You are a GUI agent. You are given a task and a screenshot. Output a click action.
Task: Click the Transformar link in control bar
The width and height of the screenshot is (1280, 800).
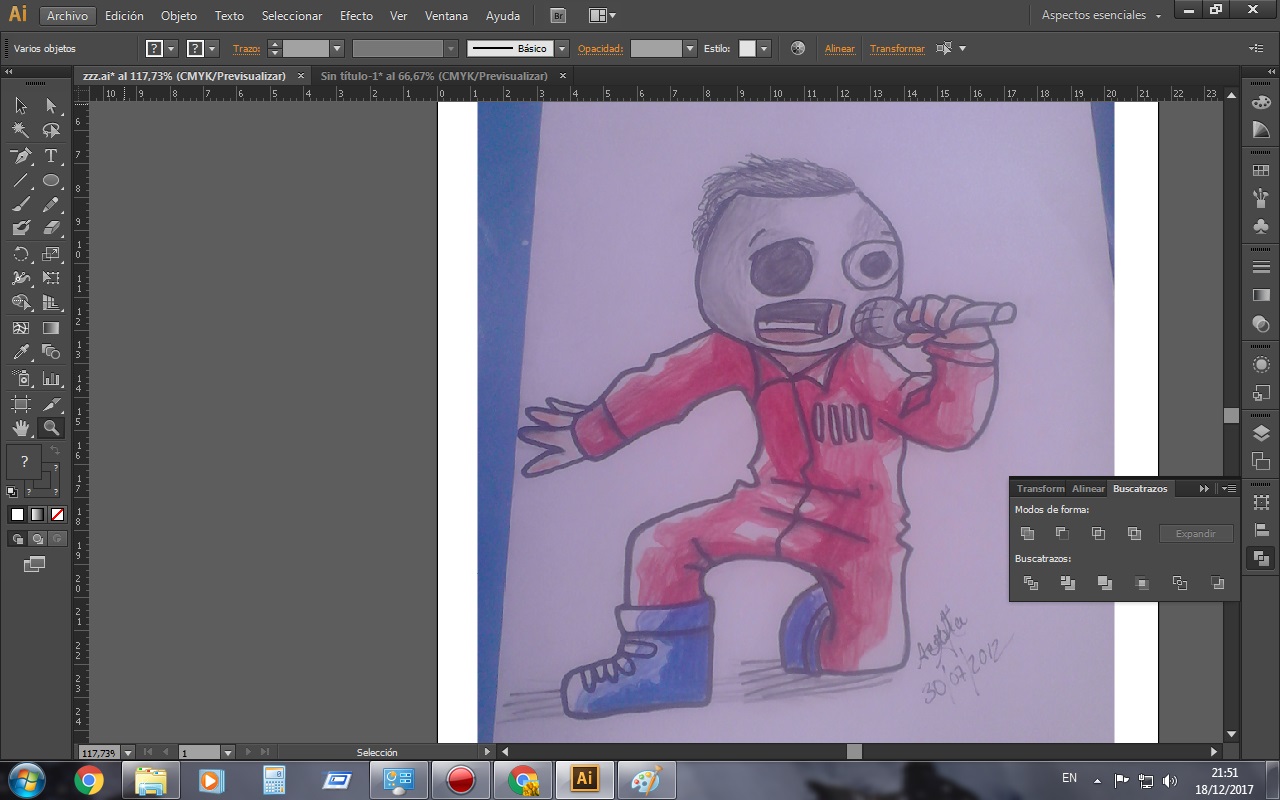coord(897,48)
